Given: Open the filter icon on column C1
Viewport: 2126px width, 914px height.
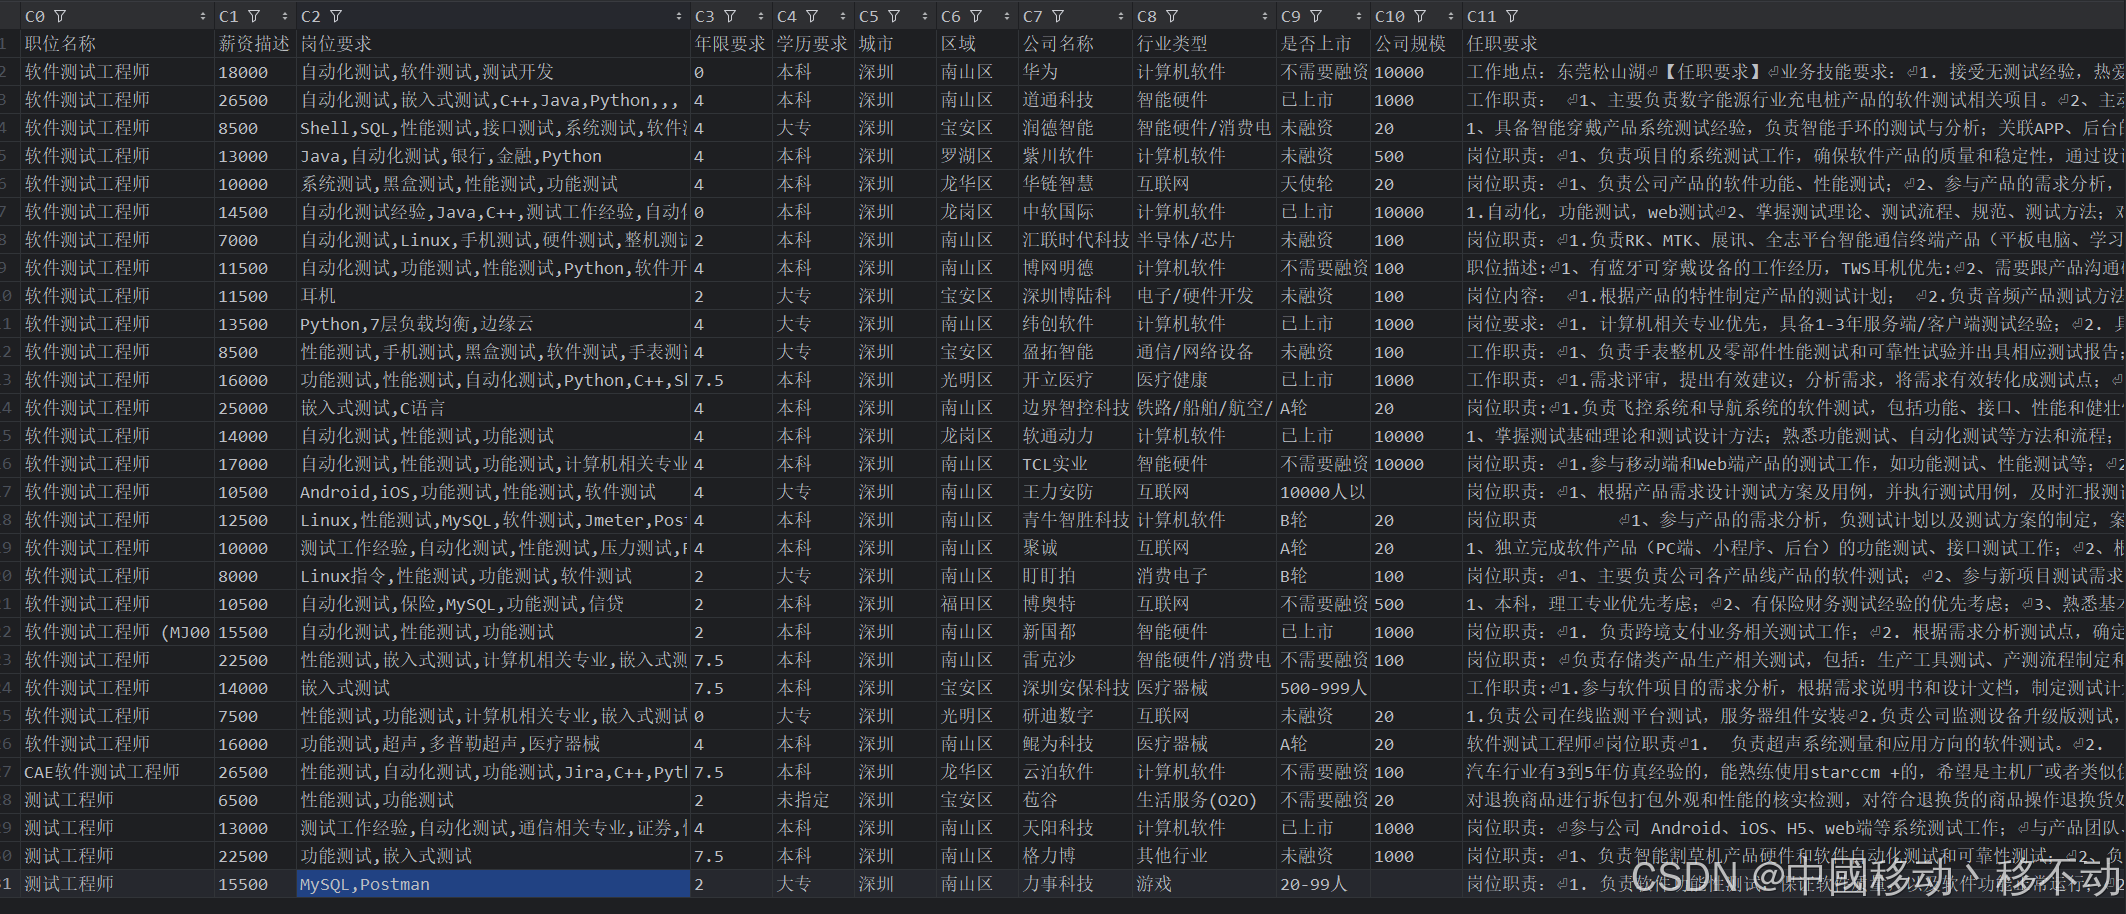Looking at the screenshot, I should tap(254, 16).
